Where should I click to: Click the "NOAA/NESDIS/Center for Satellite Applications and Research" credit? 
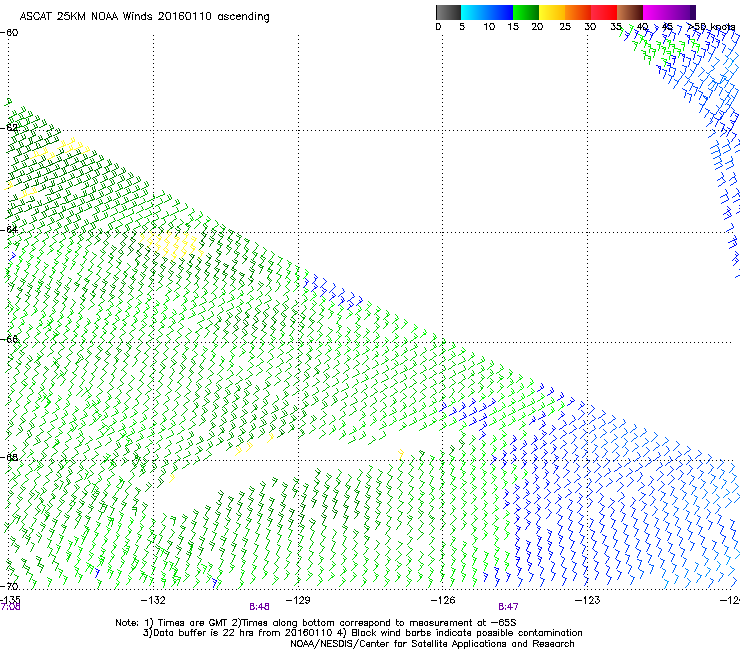pyautogui.click(x=432, y=644)
